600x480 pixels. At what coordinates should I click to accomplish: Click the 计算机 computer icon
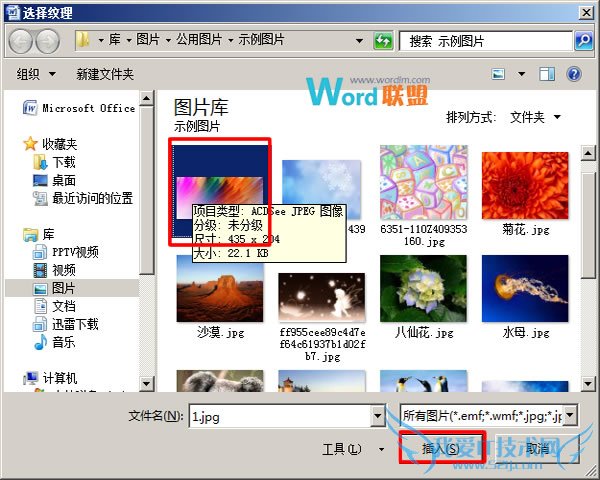[31, 378]
